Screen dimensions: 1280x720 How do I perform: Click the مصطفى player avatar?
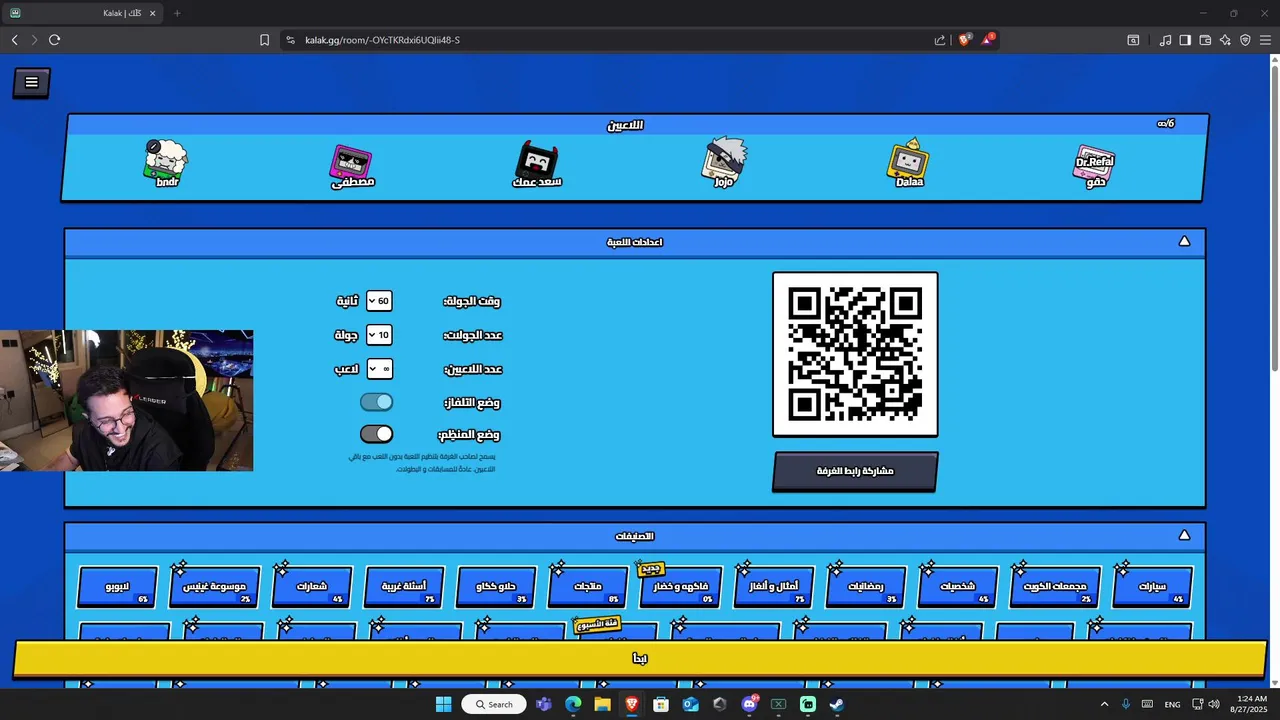[x=352, y=166]
